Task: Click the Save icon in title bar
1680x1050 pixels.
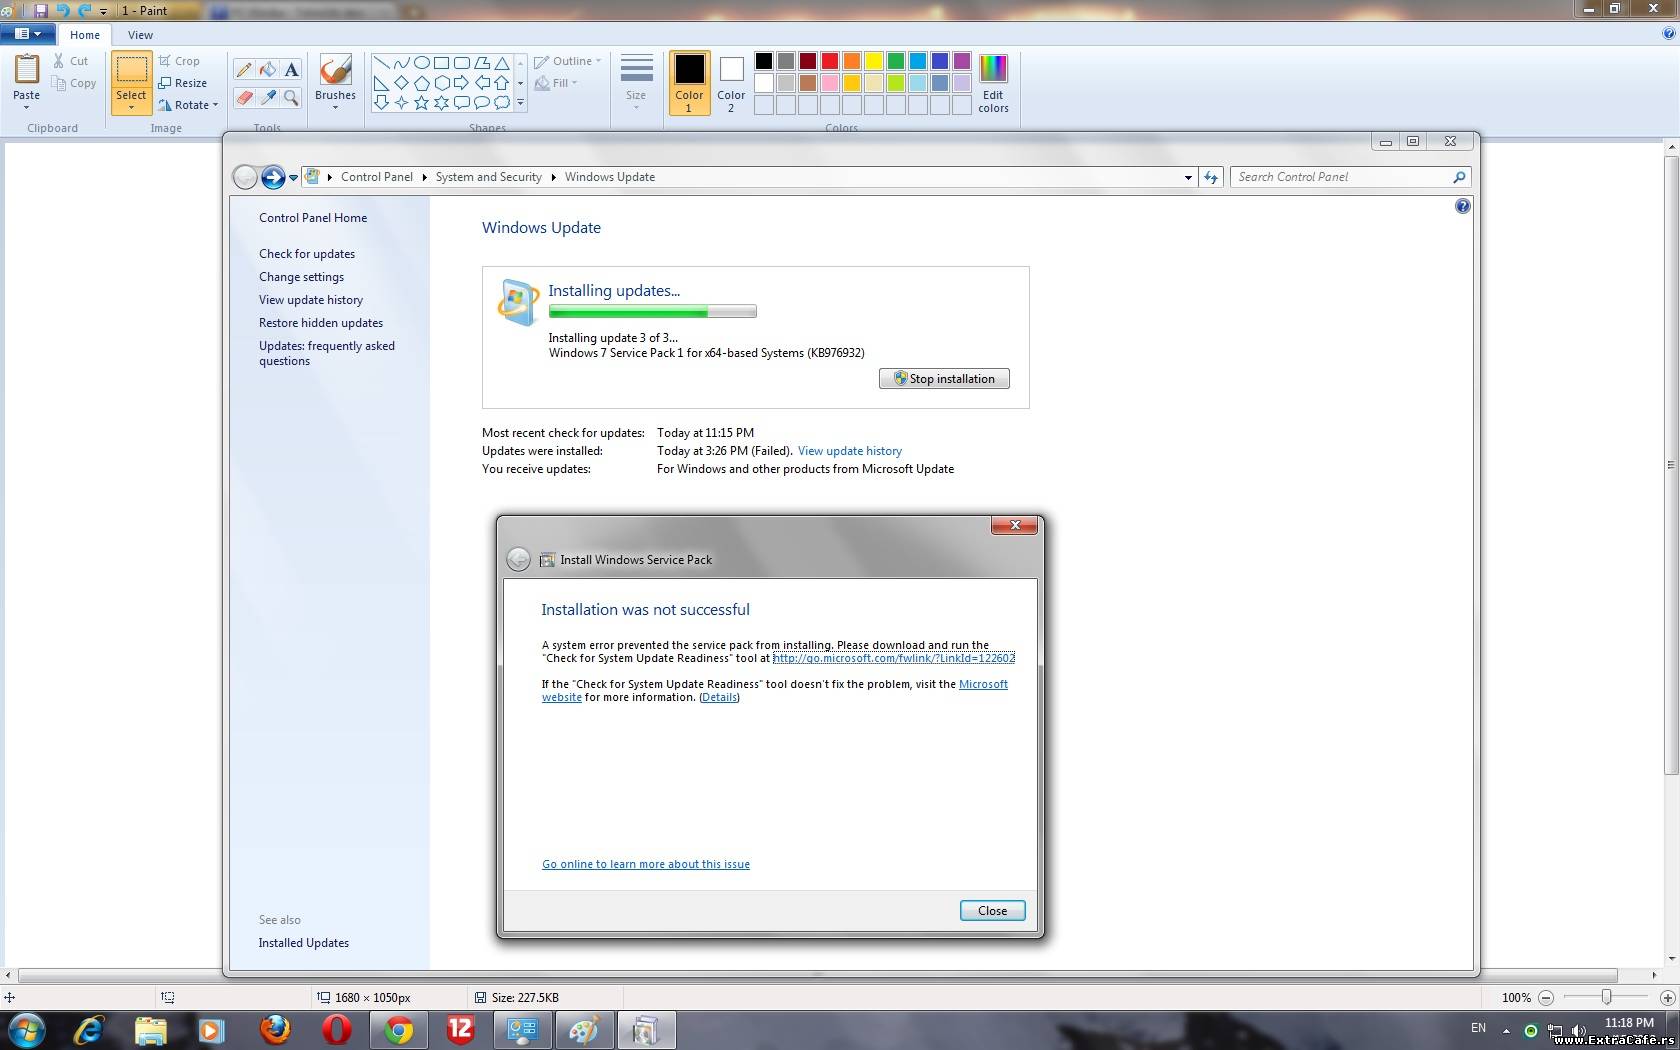Action: tap(41, 10)
